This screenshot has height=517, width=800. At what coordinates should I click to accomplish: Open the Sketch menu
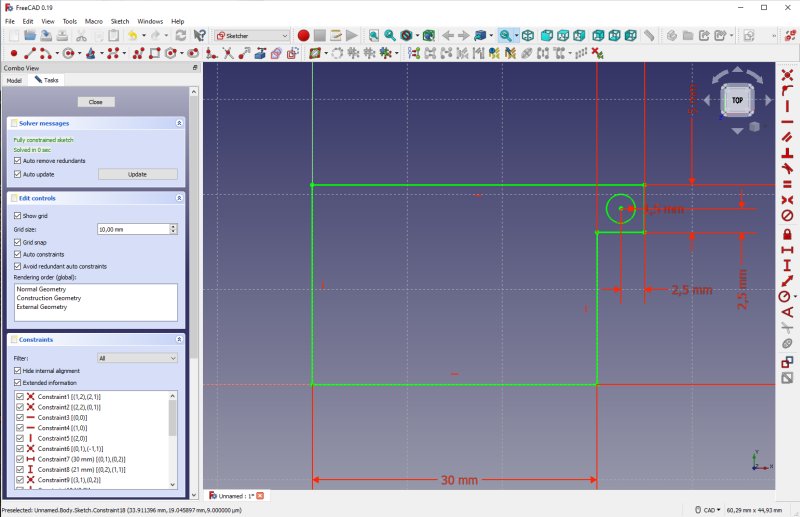coord(120,21)
